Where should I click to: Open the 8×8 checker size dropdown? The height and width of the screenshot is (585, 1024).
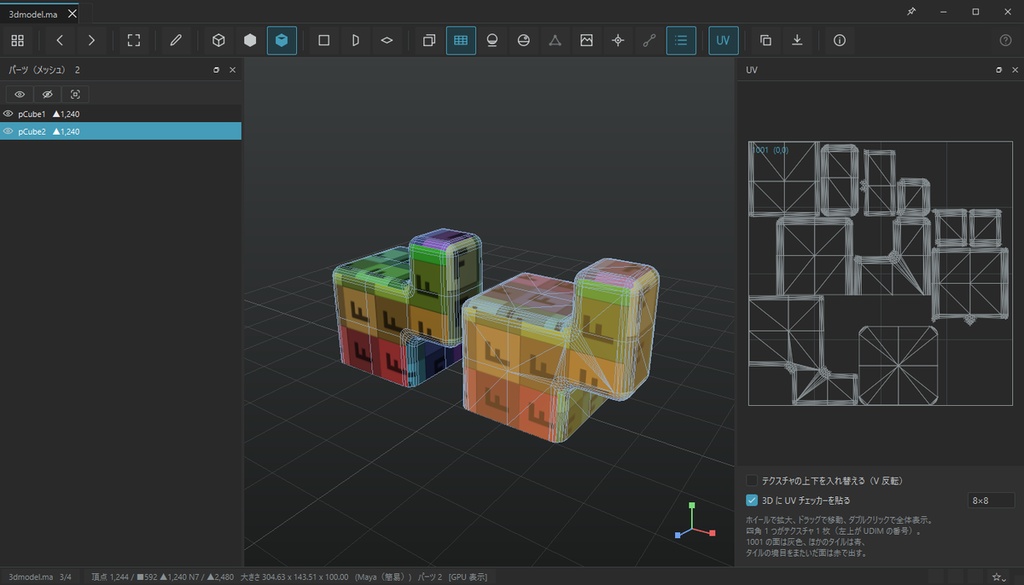point(991,501)
